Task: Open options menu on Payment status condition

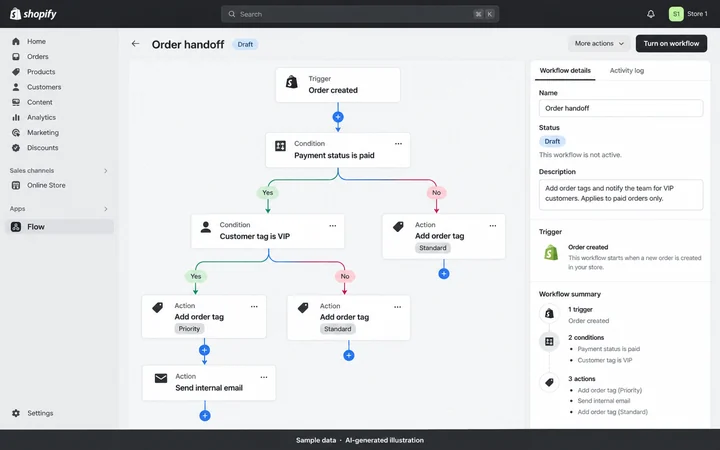Action: tap(398, 144)
